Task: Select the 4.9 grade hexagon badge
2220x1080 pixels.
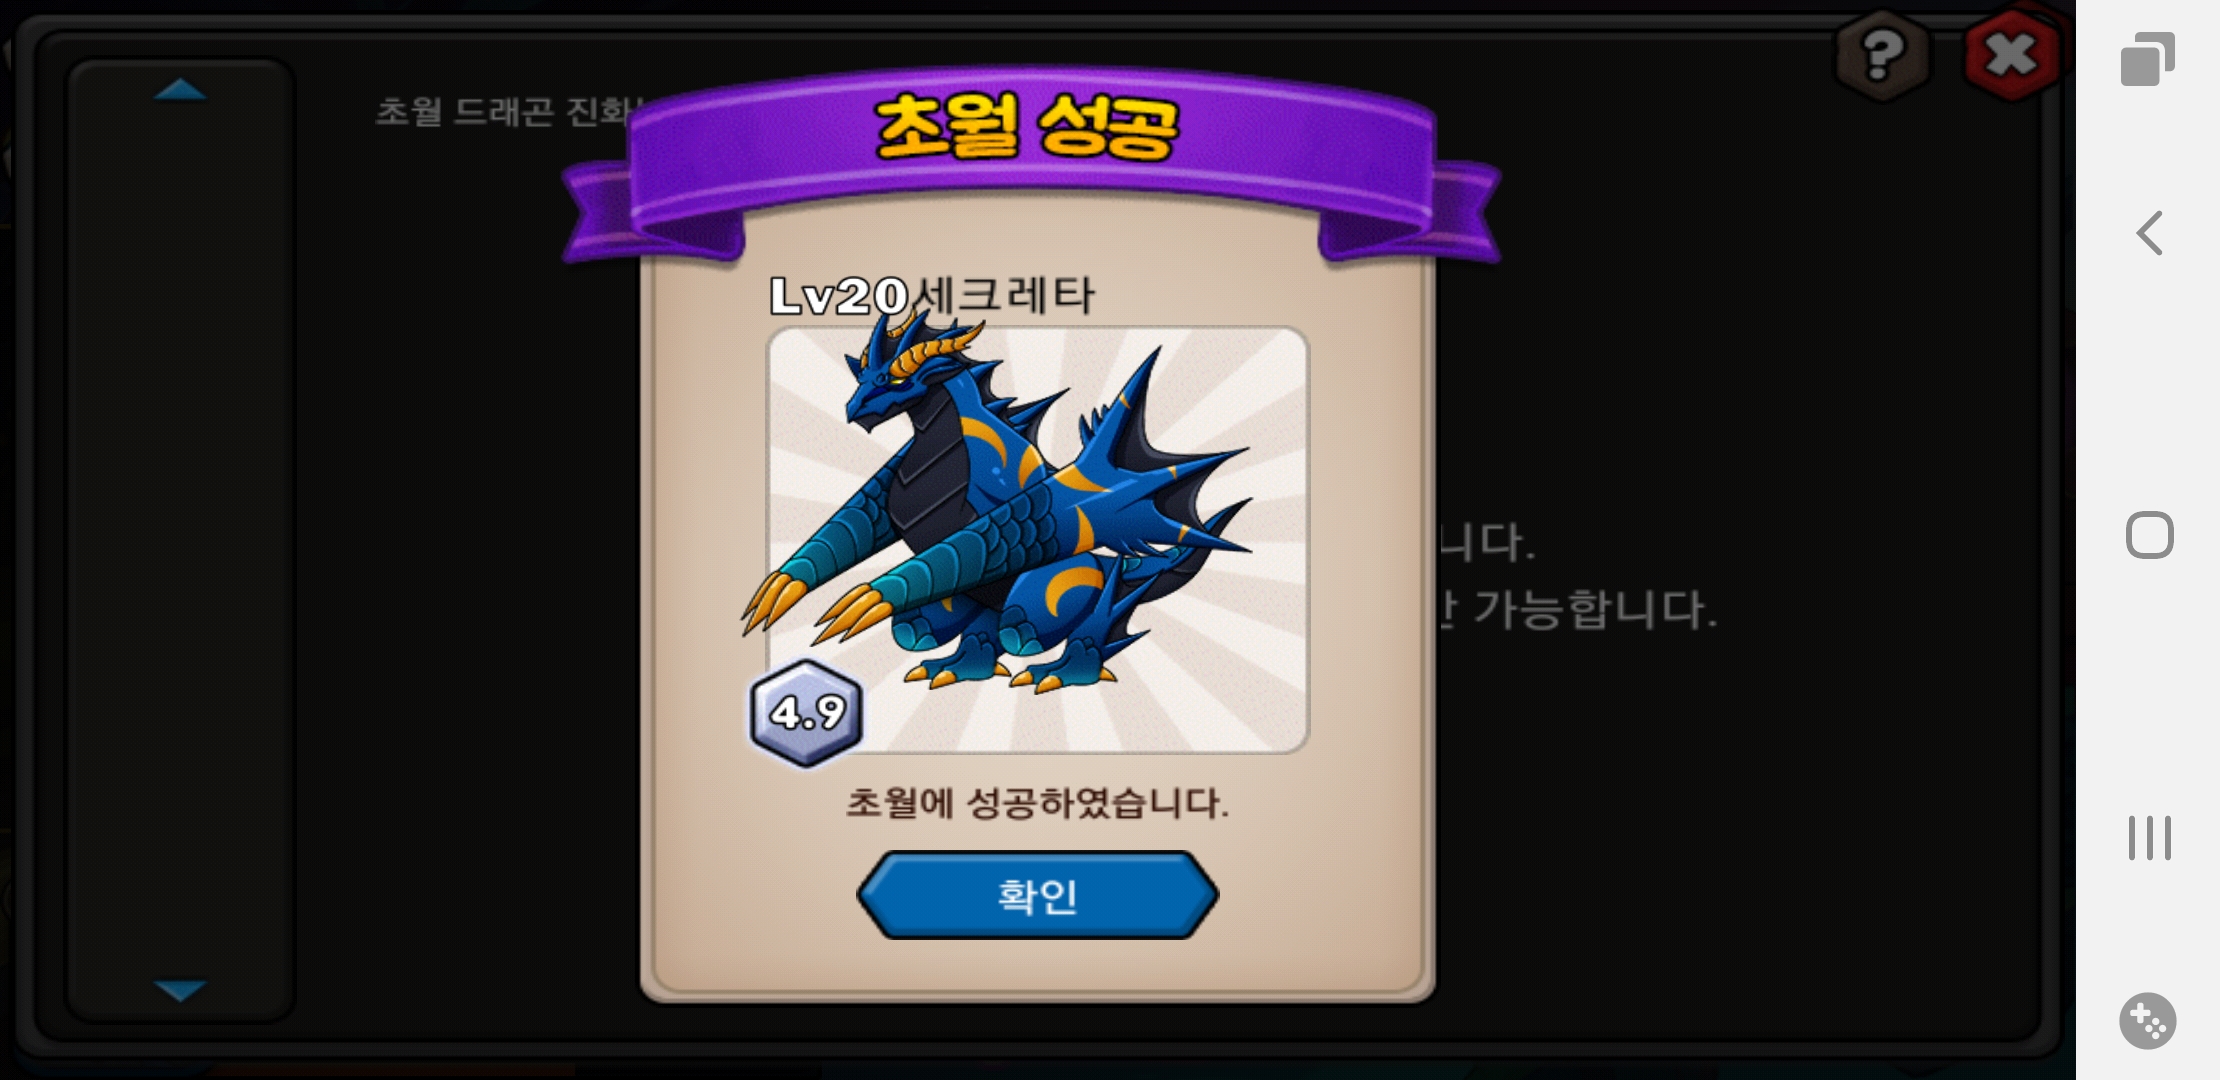Action: coord(806,713)
